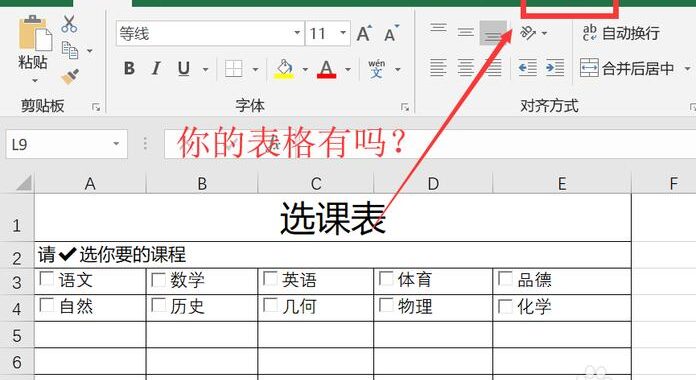The width and height of the screenshot is (696, 380).
Task: Click the 选课表 title cell
Action: 332,218
